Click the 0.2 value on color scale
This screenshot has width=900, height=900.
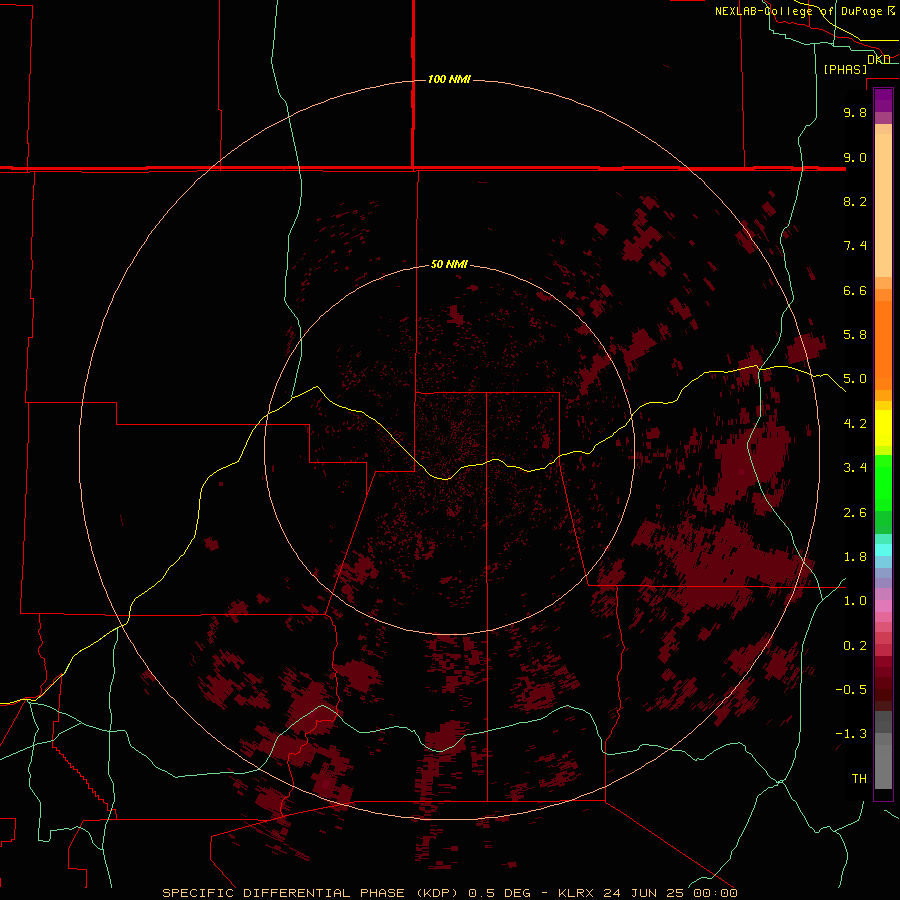click(x=855, y=646)
